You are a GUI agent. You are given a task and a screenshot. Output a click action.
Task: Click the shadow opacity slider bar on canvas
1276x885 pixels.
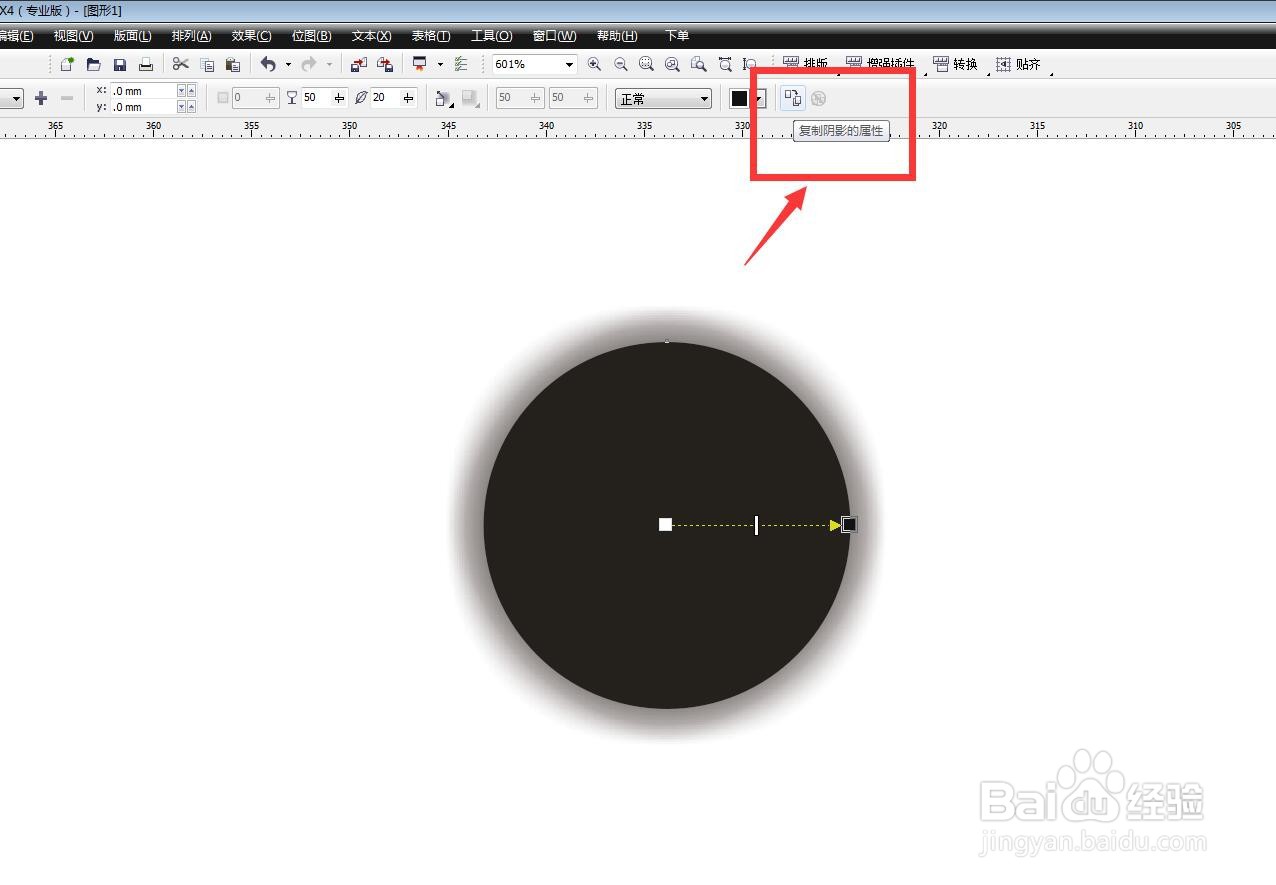coord(756,525)
